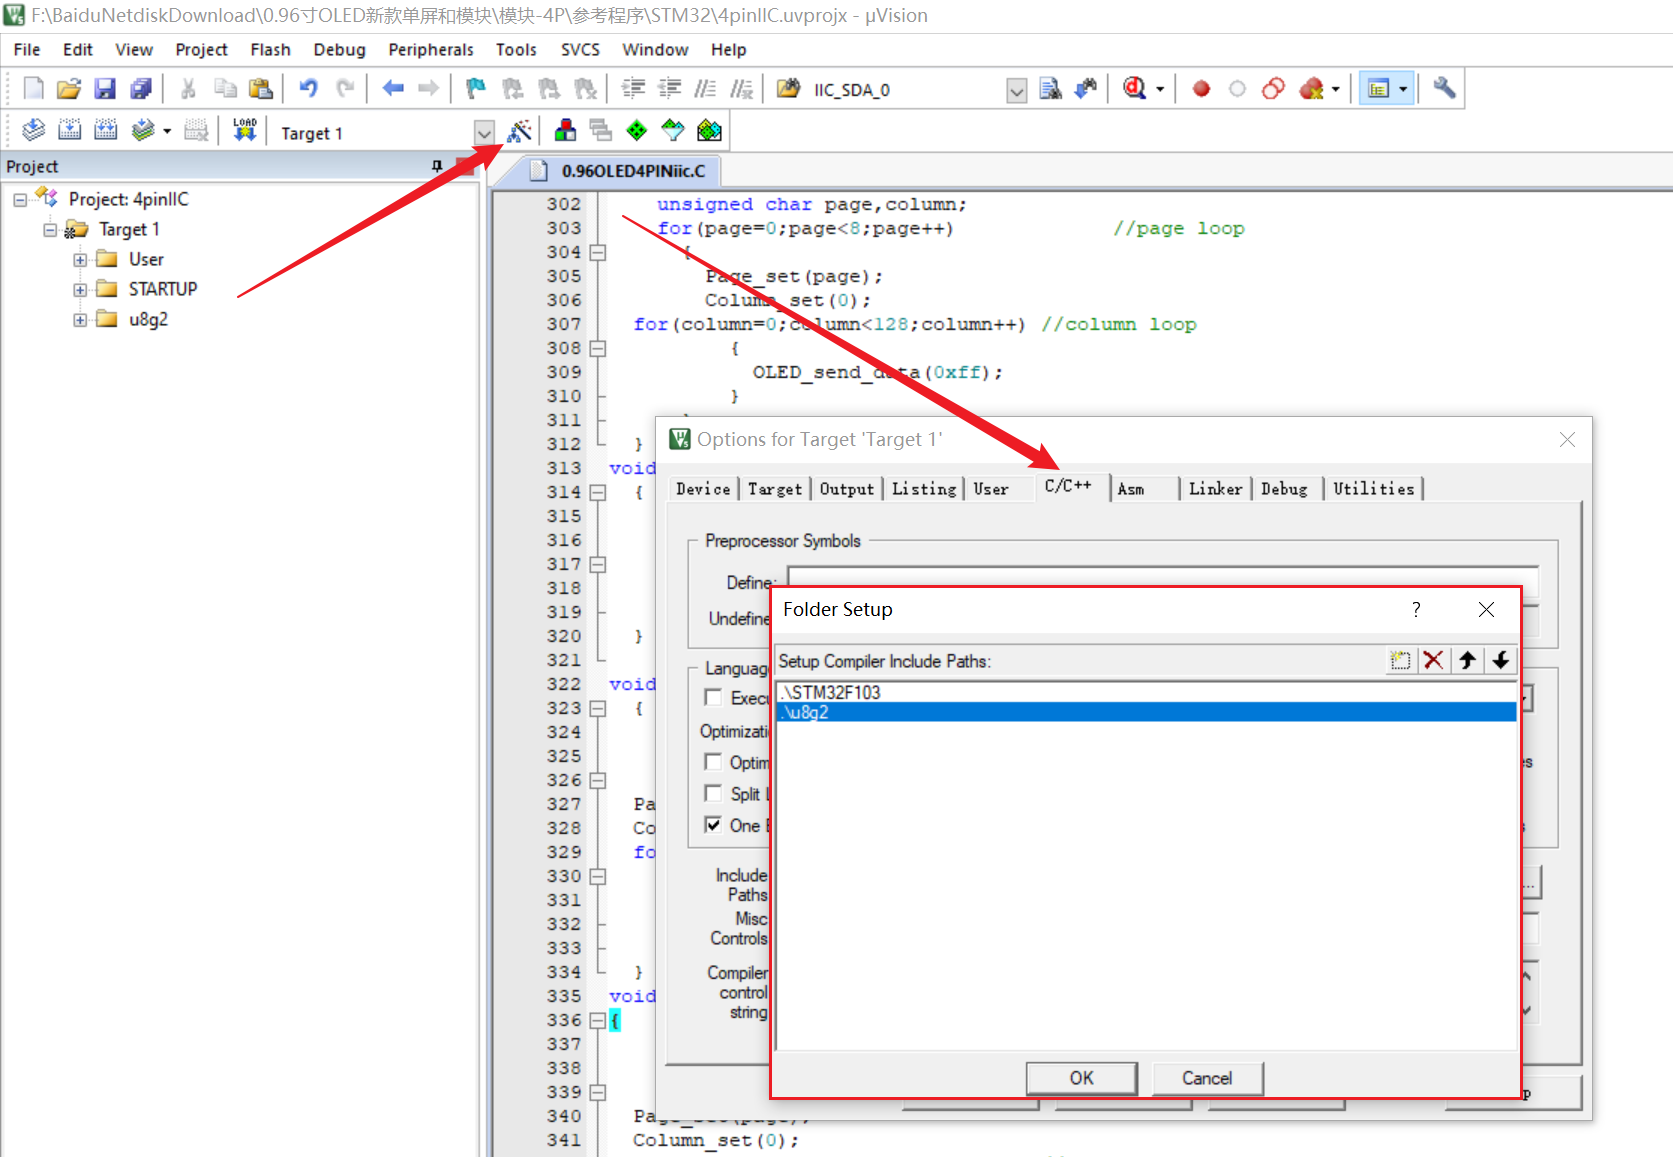Viewport: 1673px width, 1157px height.
Task: Open the Target 1 selection dropdown
Action: (484, 133)
